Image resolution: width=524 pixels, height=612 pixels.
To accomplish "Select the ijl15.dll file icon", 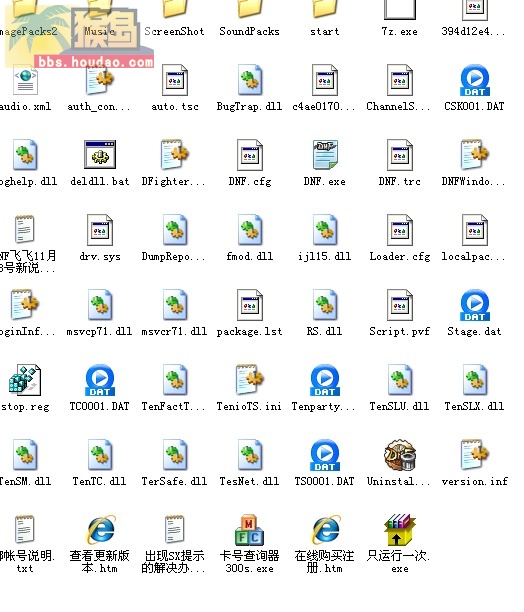I will tap(325, 230).
